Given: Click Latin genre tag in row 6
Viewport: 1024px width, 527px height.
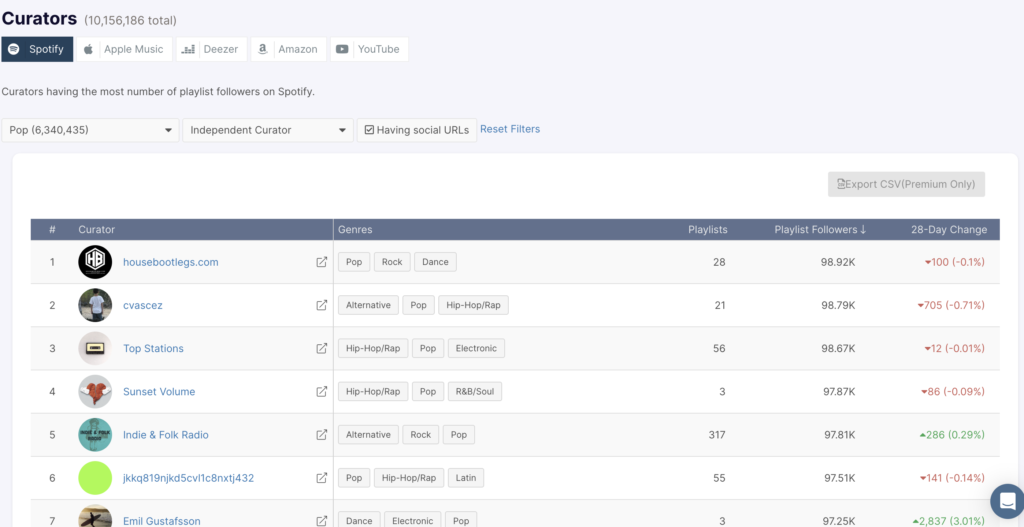Looking at the screenshot, I should point(466,478).
